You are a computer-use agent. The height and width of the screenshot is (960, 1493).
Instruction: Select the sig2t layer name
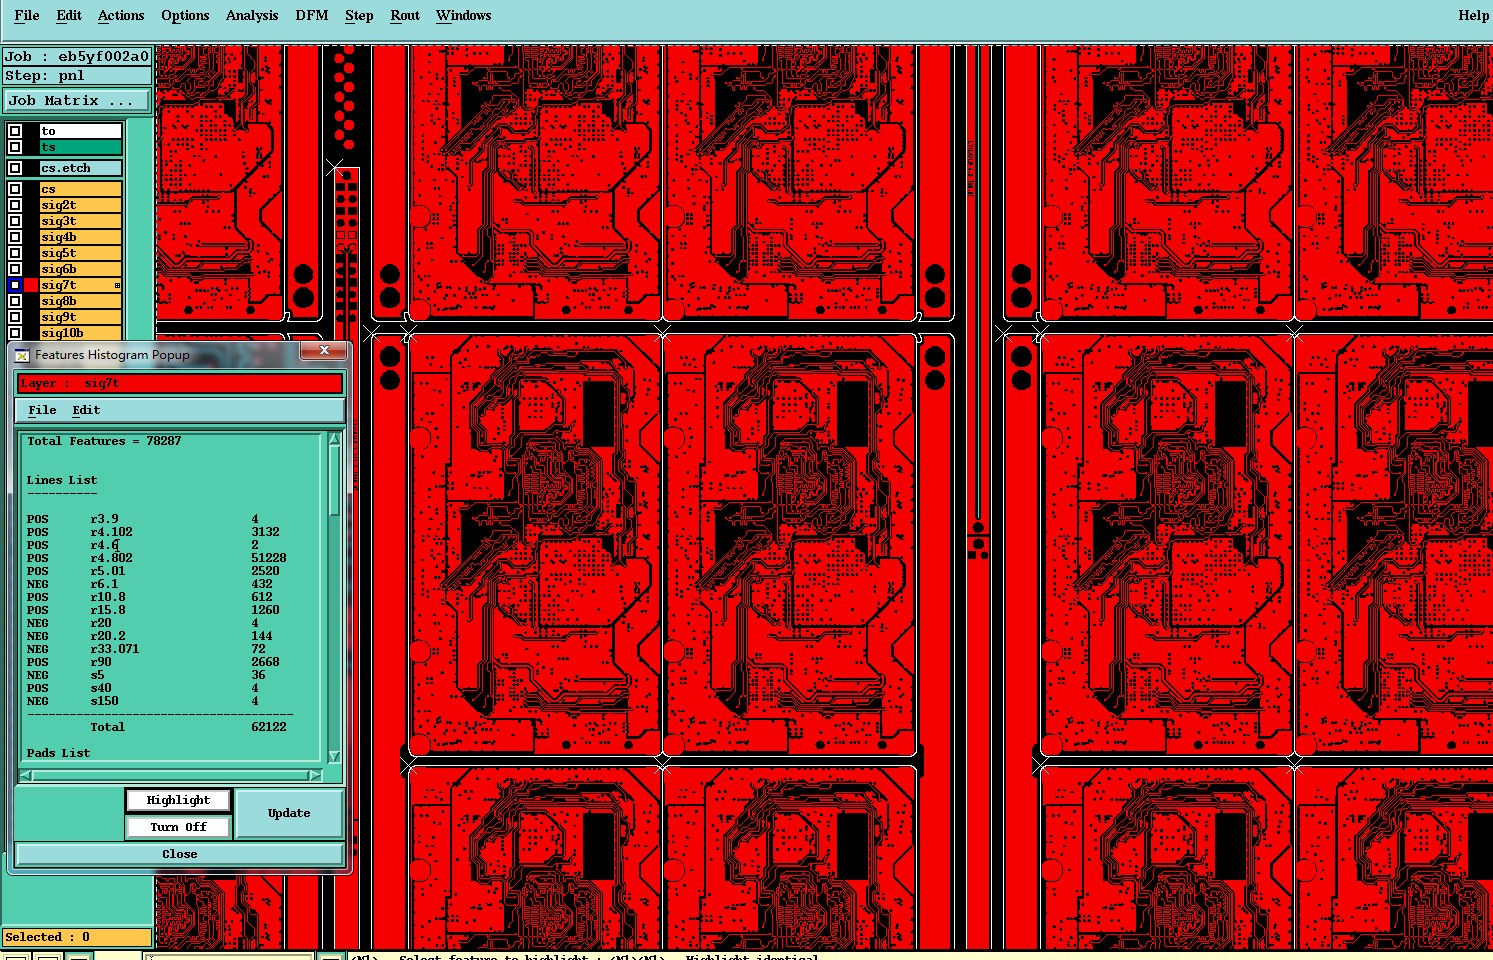click(81, 205)
